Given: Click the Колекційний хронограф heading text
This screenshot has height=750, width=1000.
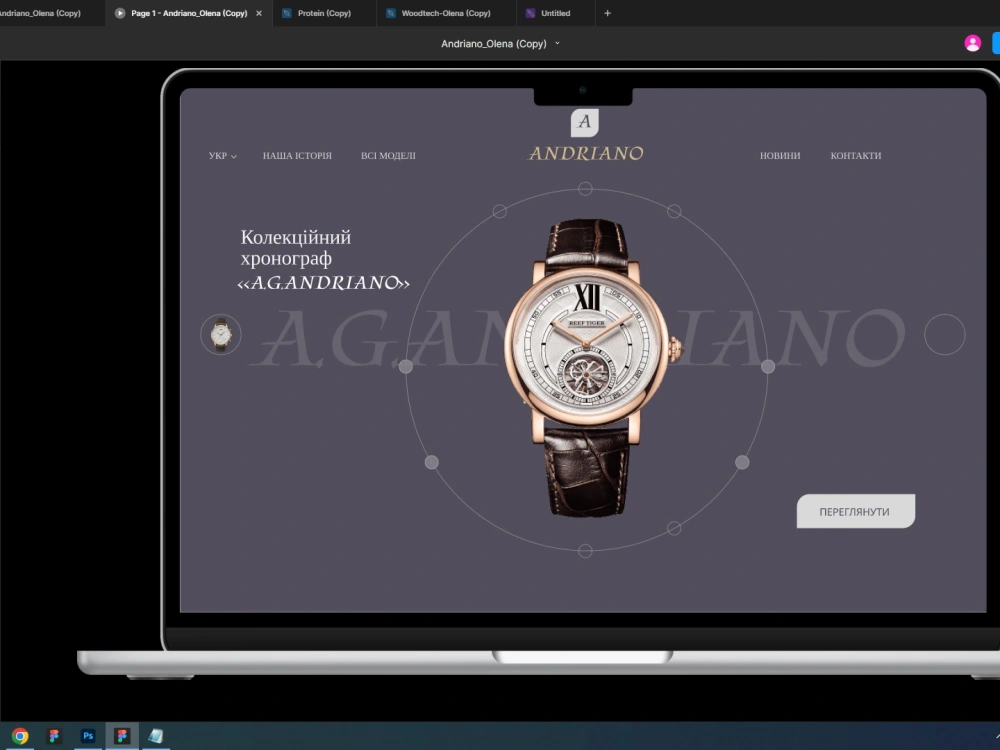Looking at the screenshot, I should pyautogui.click(x=295, y=247).
